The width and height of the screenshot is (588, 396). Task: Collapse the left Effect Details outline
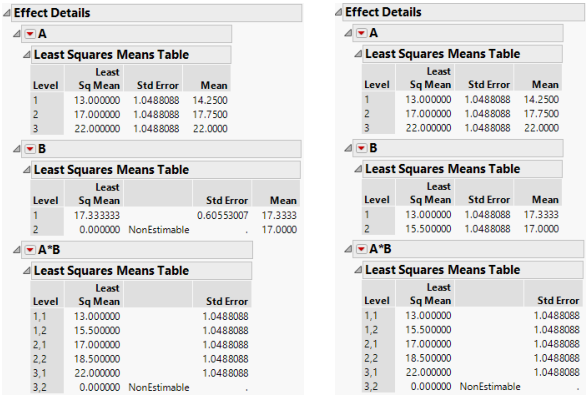7,13
